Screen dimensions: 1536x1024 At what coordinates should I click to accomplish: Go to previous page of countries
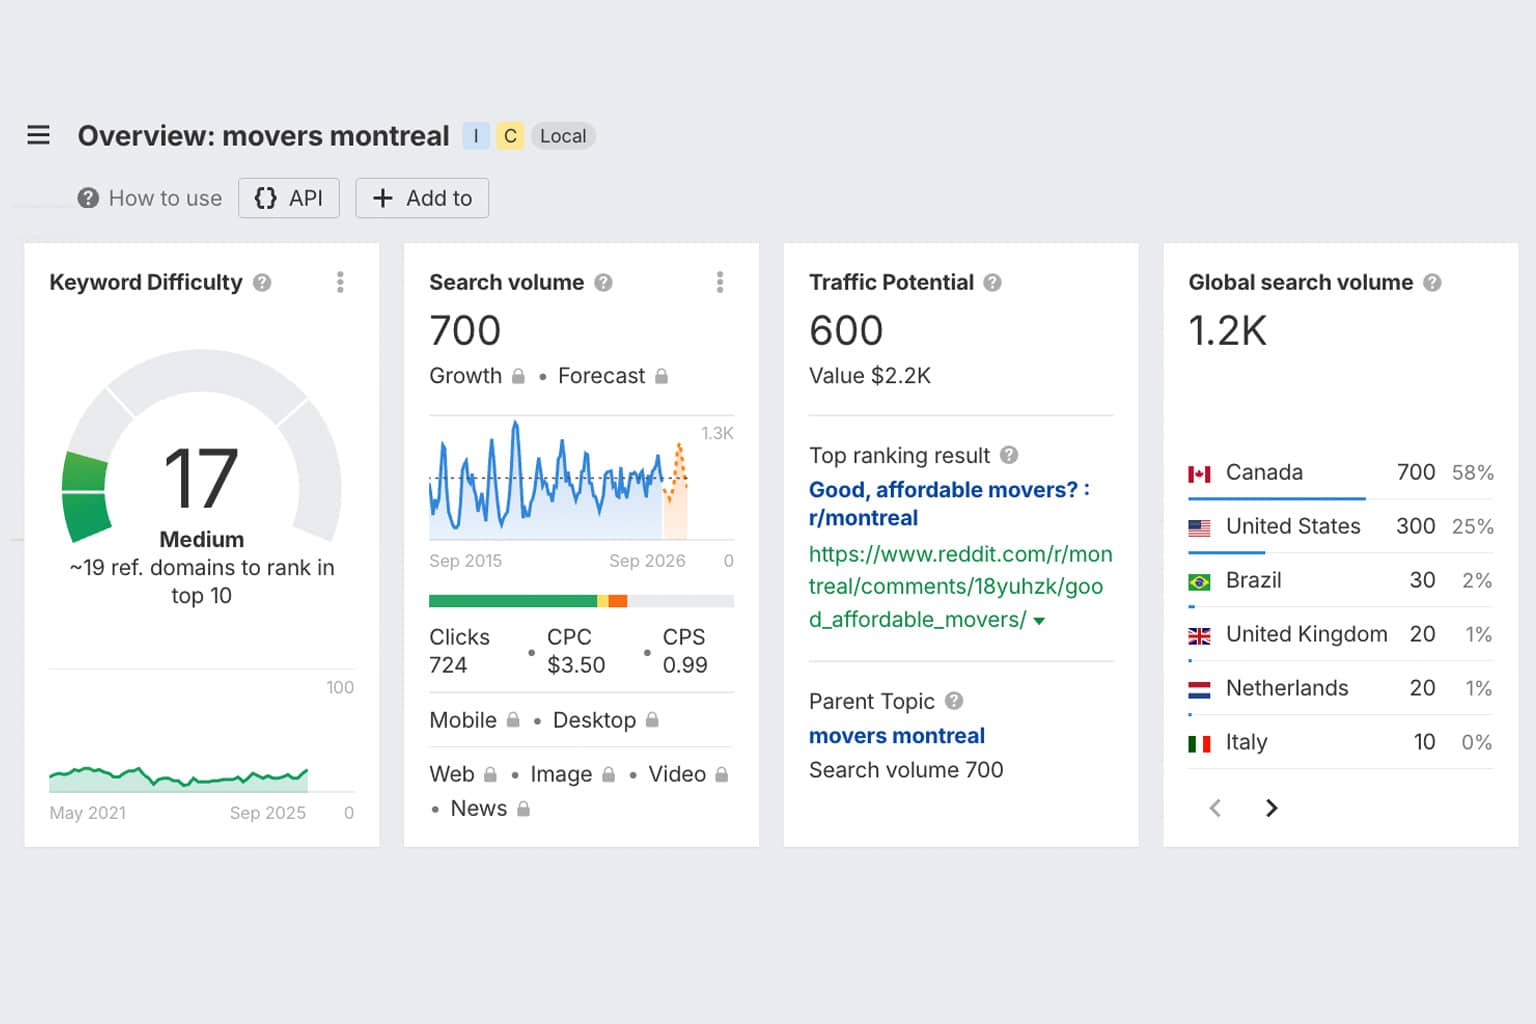tap(1215, 808)
